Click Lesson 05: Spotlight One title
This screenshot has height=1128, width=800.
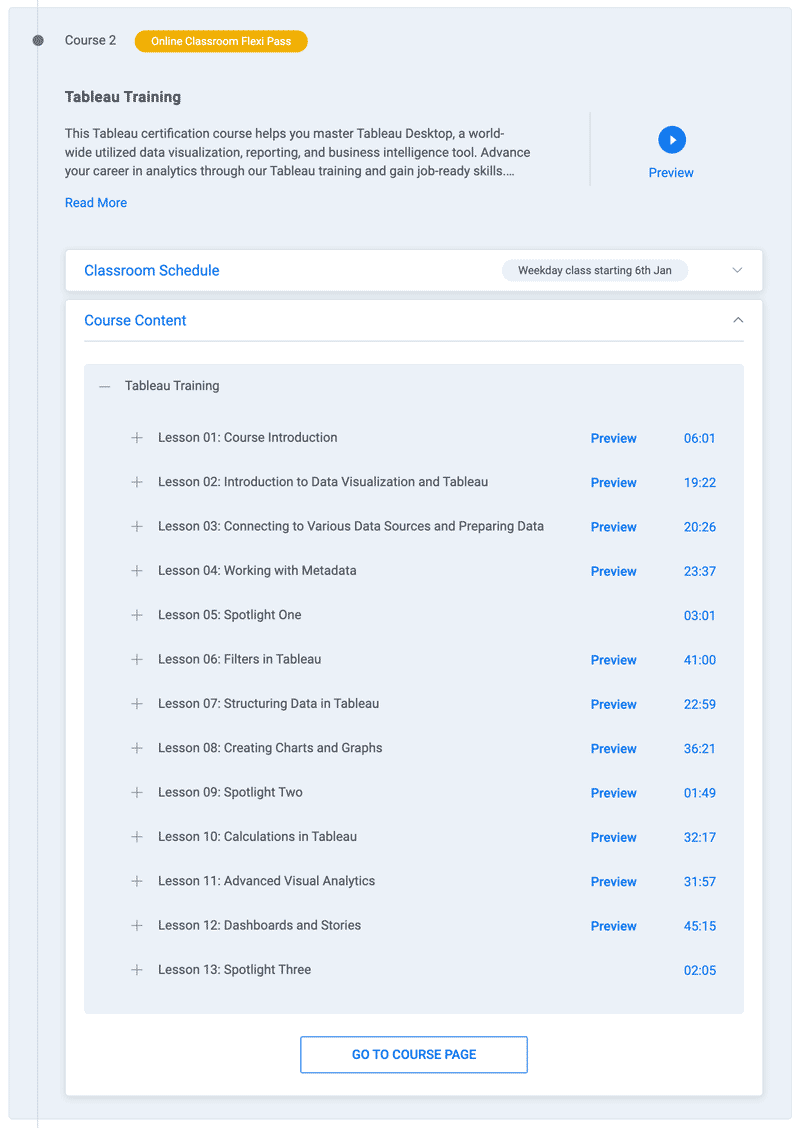[x=229, y=615]
